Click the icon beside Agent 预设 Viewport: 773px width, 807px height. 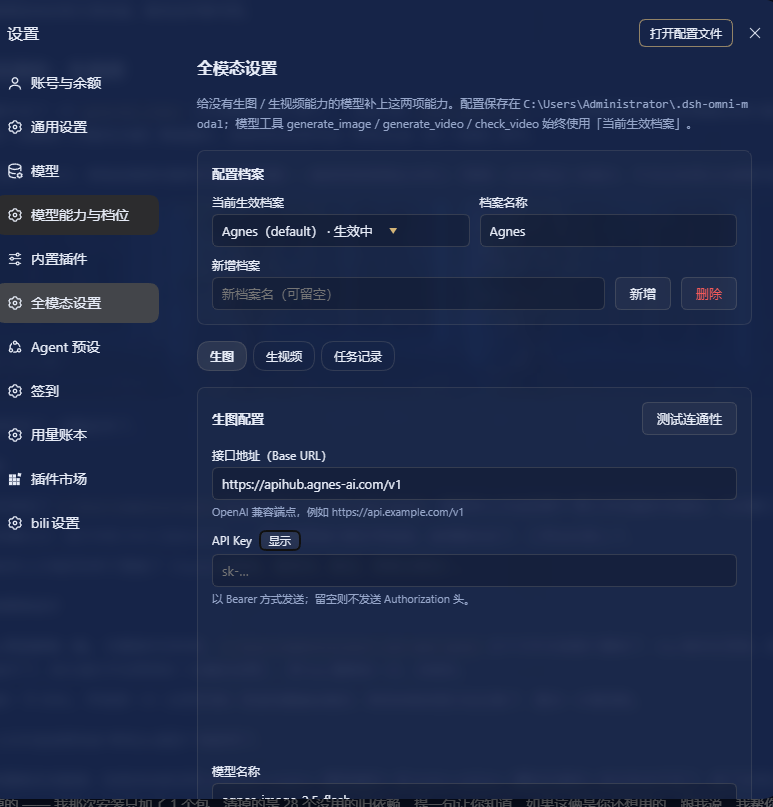[x=15, y=347]
